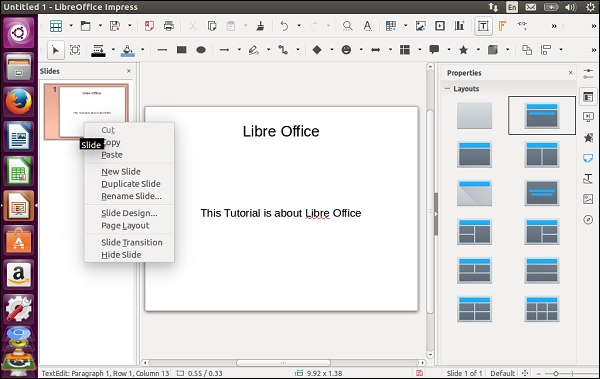This screenshot has width=600, height=379.
Task: Choose the Select arrow tool
Action: point(55,50)
